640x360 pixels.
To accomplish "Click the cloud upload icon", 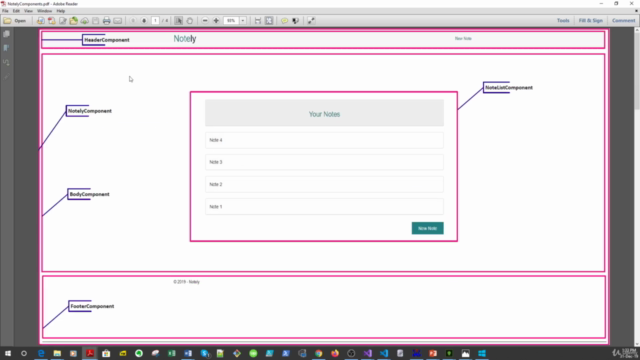I will [84, 20].
